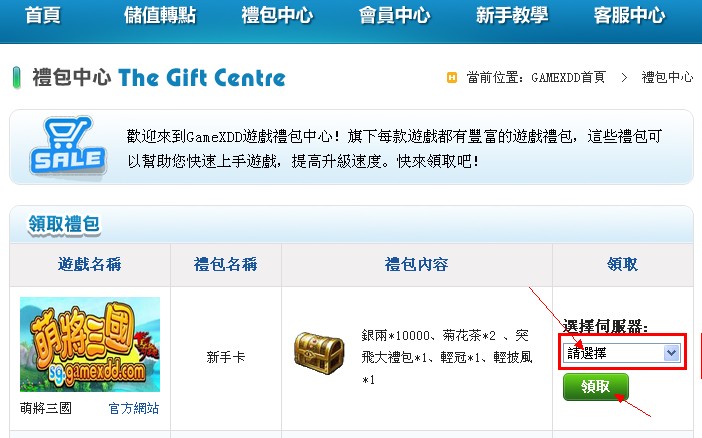The image size is (702, 438).
Task: Click the orange current-location icon
Action: tap(452, 77)
